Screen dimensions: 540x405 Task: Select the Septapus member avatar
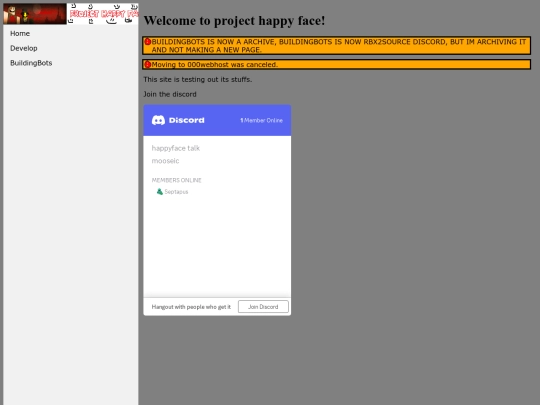pos(159,191)
